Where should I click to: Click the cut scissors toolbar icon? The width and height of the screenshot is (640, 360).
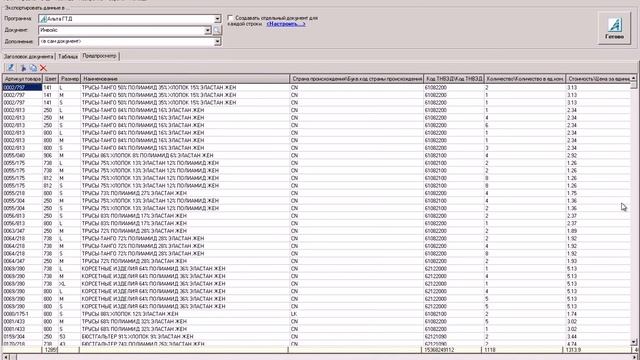23,68
